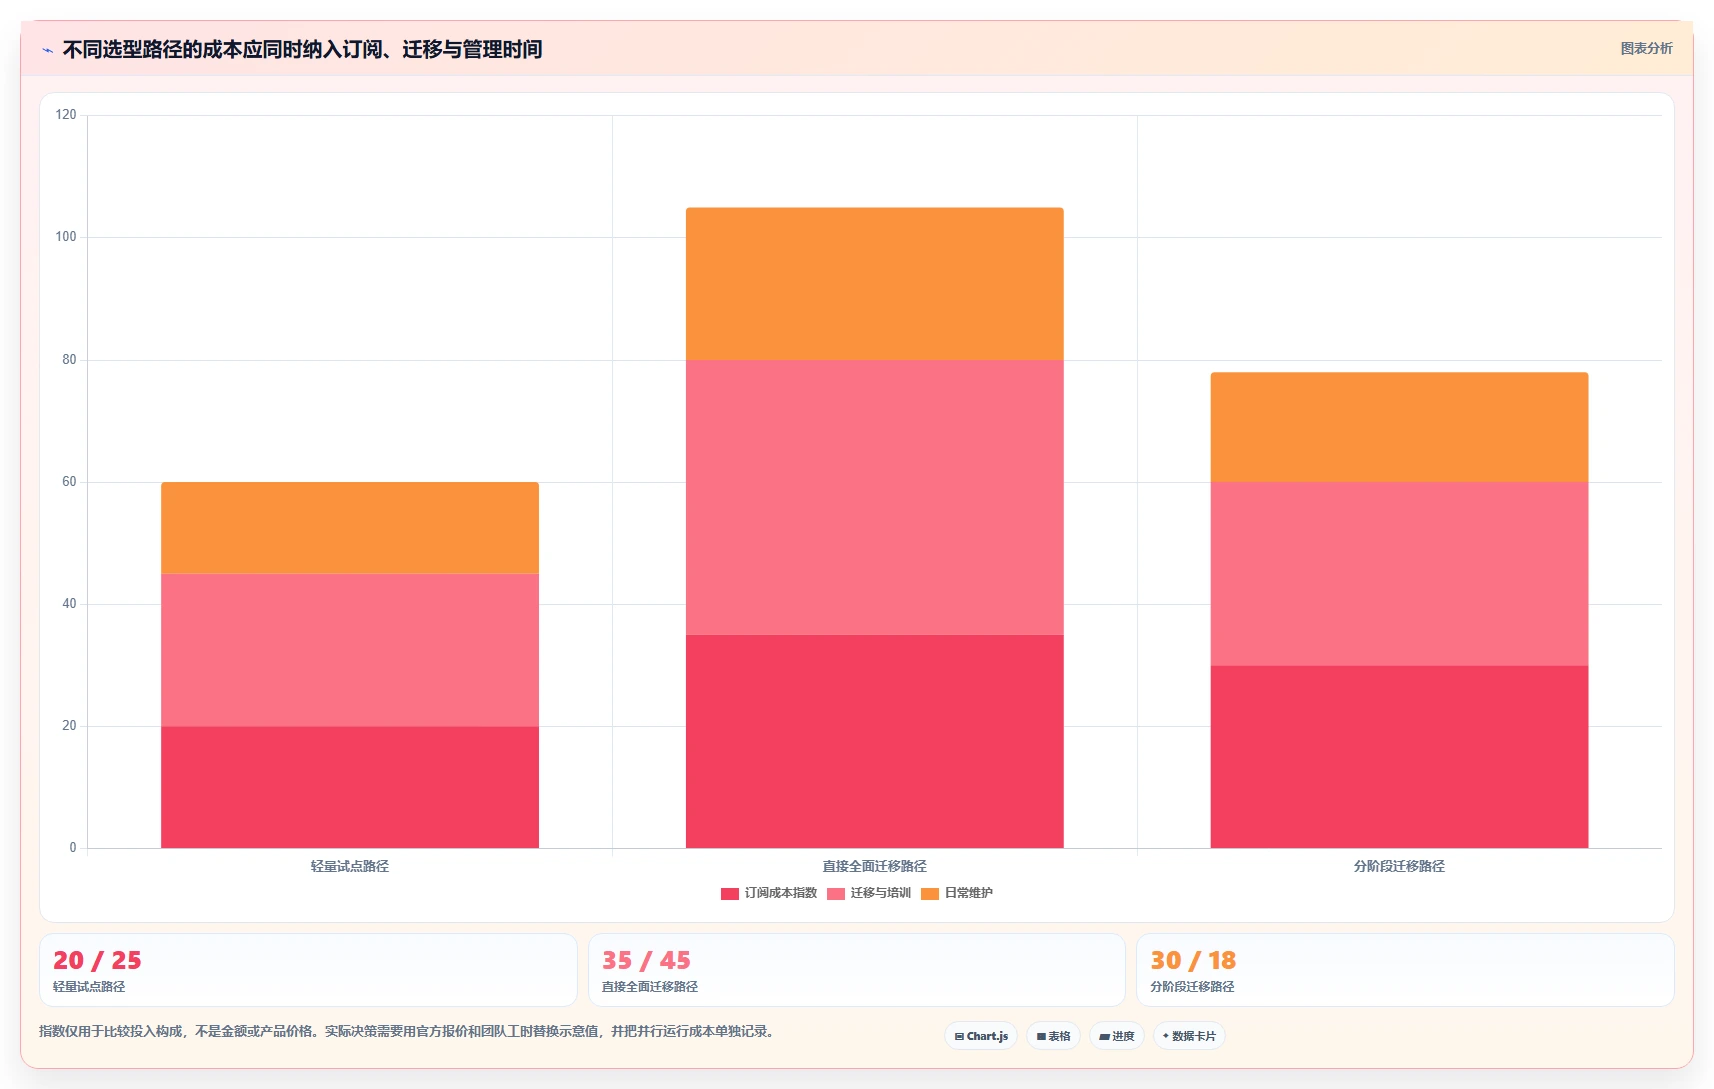
Task: Click the chart title 不同选型路径的成本
Action: pos(302,49)
